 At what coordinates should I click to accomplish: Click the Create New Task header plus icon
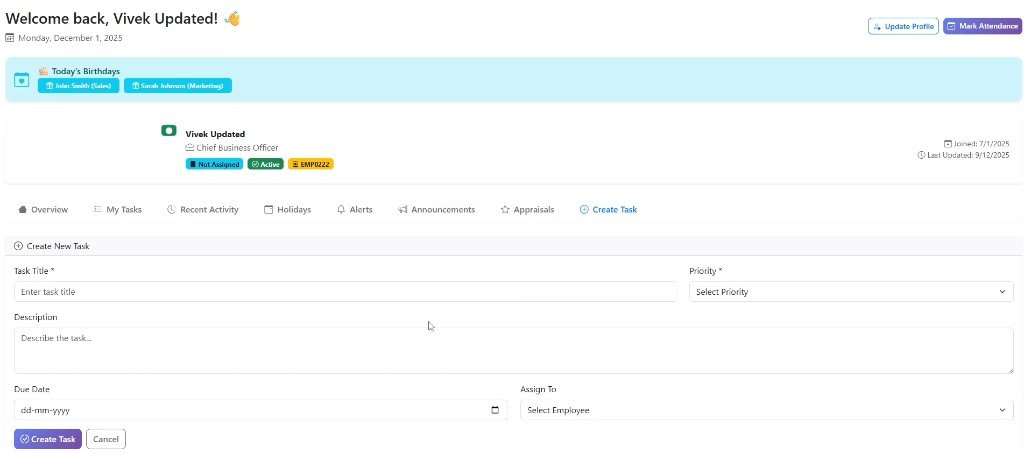18,246
